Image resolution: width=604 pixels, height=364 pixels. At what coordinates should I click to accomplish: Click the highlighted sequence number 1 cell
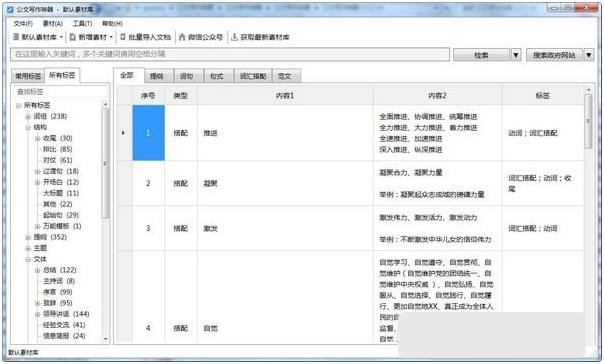click(148, 133)
